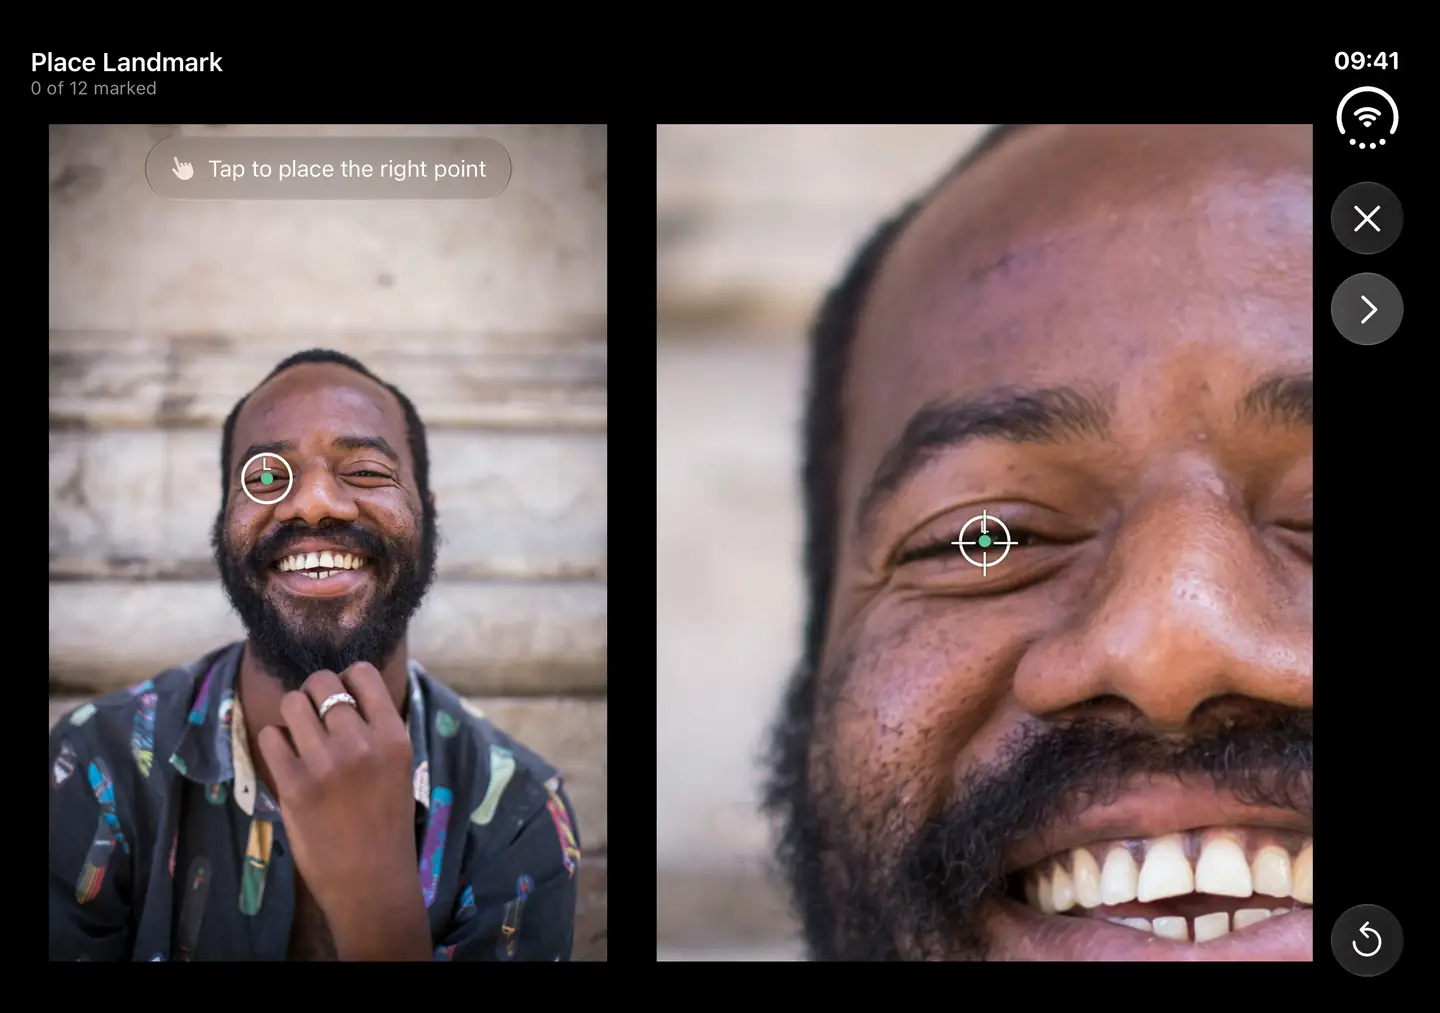Tap the Wi-Fi connection status icon
The width and height of the screenshot is (1440, 1013).
[x=1367, y=118]
